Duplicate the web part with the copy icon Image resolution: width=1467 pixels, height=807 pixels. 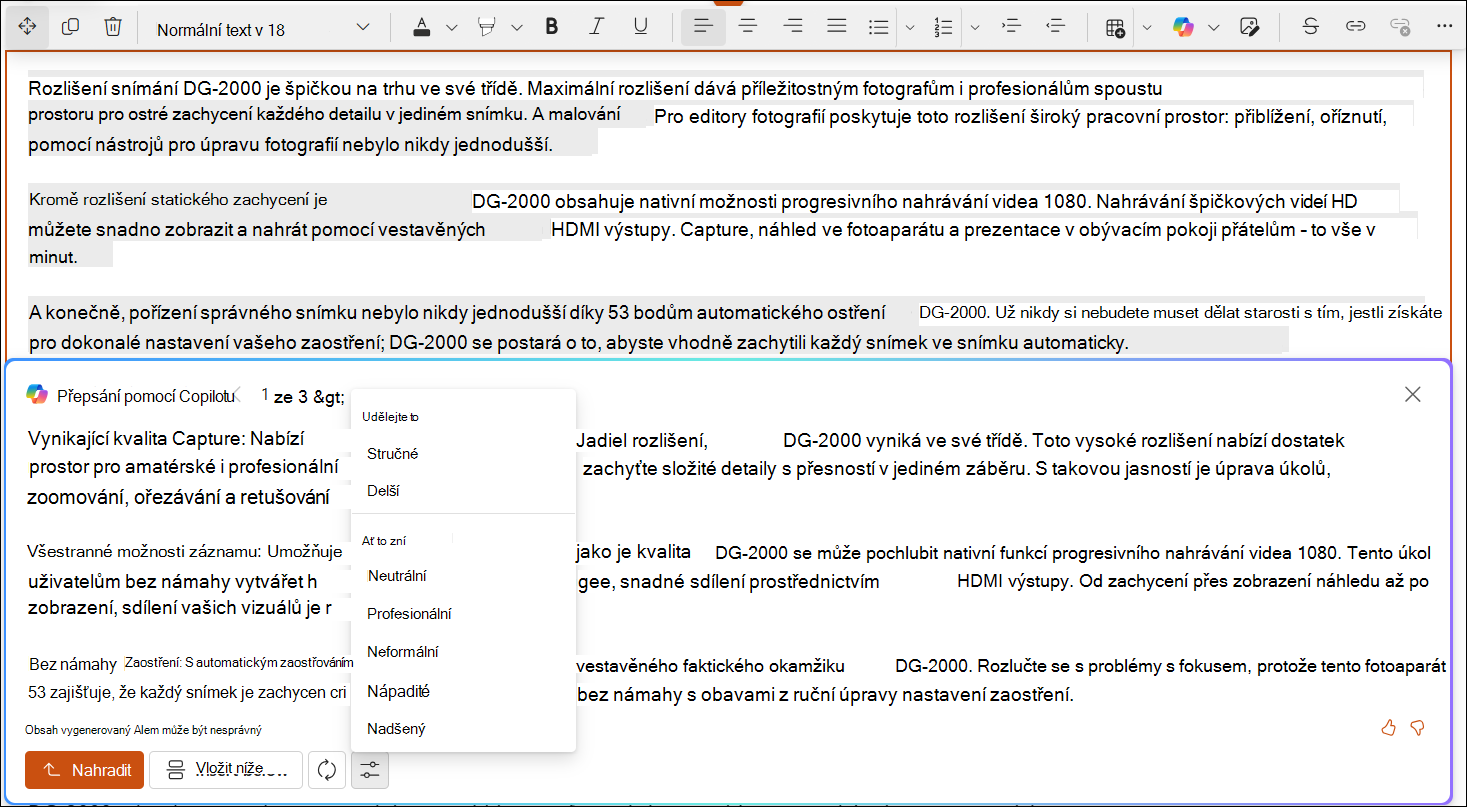click(x=70, y=28)
